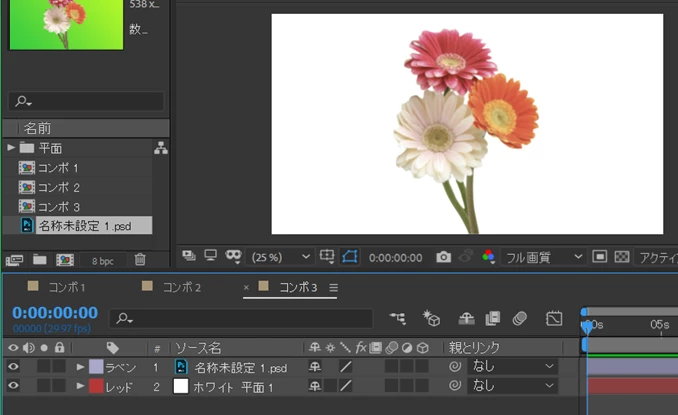Open composition mini-flowchart icon

398,319
